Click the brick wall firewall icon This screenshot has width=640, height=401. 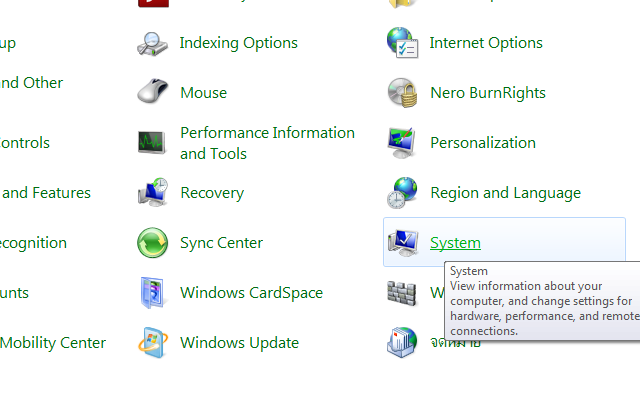(402, 293)
